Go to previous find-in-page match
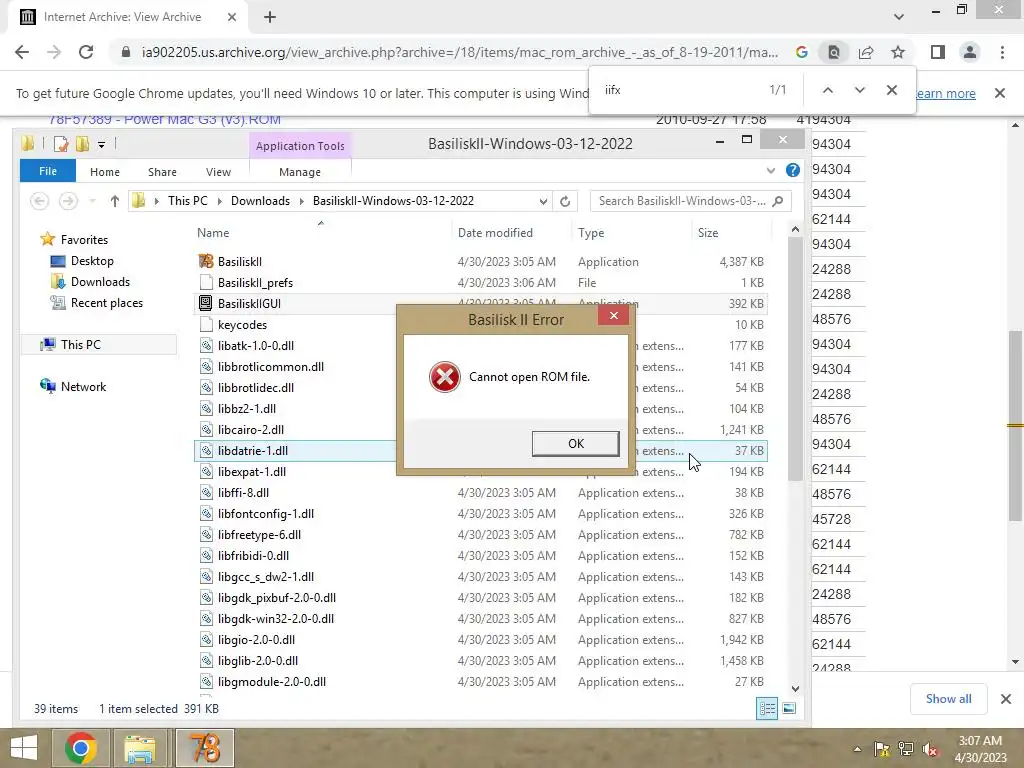This screenshot has height=768, width=1024. pyautogui.click(x=827, y=90)
